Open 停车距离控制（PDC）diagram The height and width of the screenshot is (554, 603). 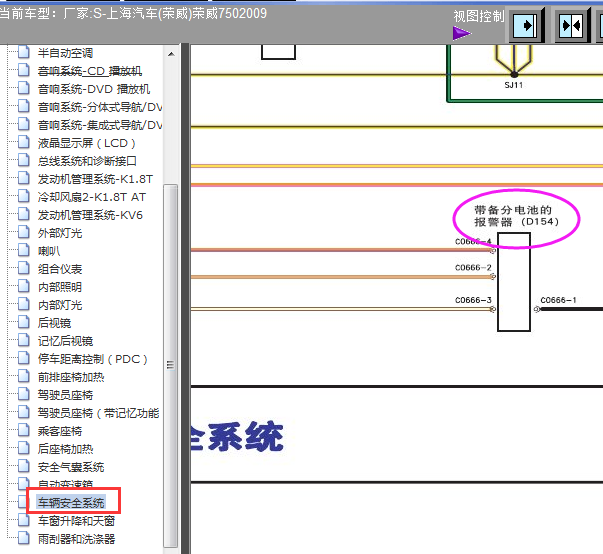point(93,359)
